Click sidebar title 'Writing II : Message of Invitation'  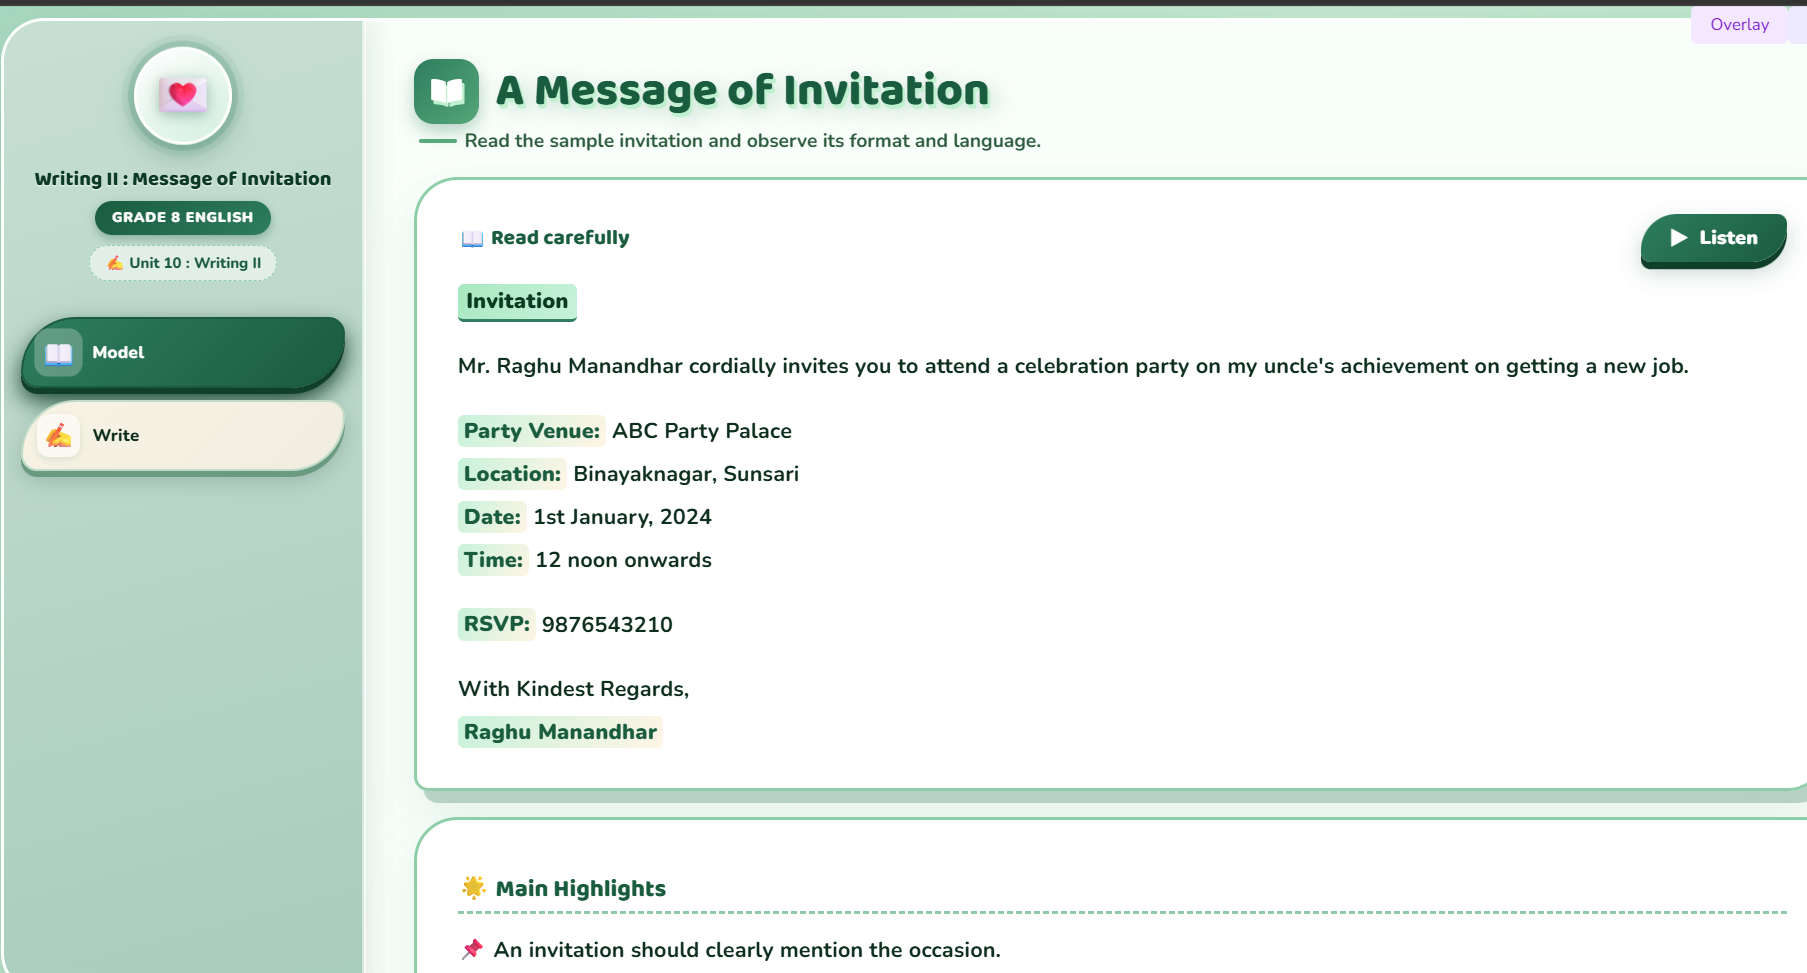[183, 179]
